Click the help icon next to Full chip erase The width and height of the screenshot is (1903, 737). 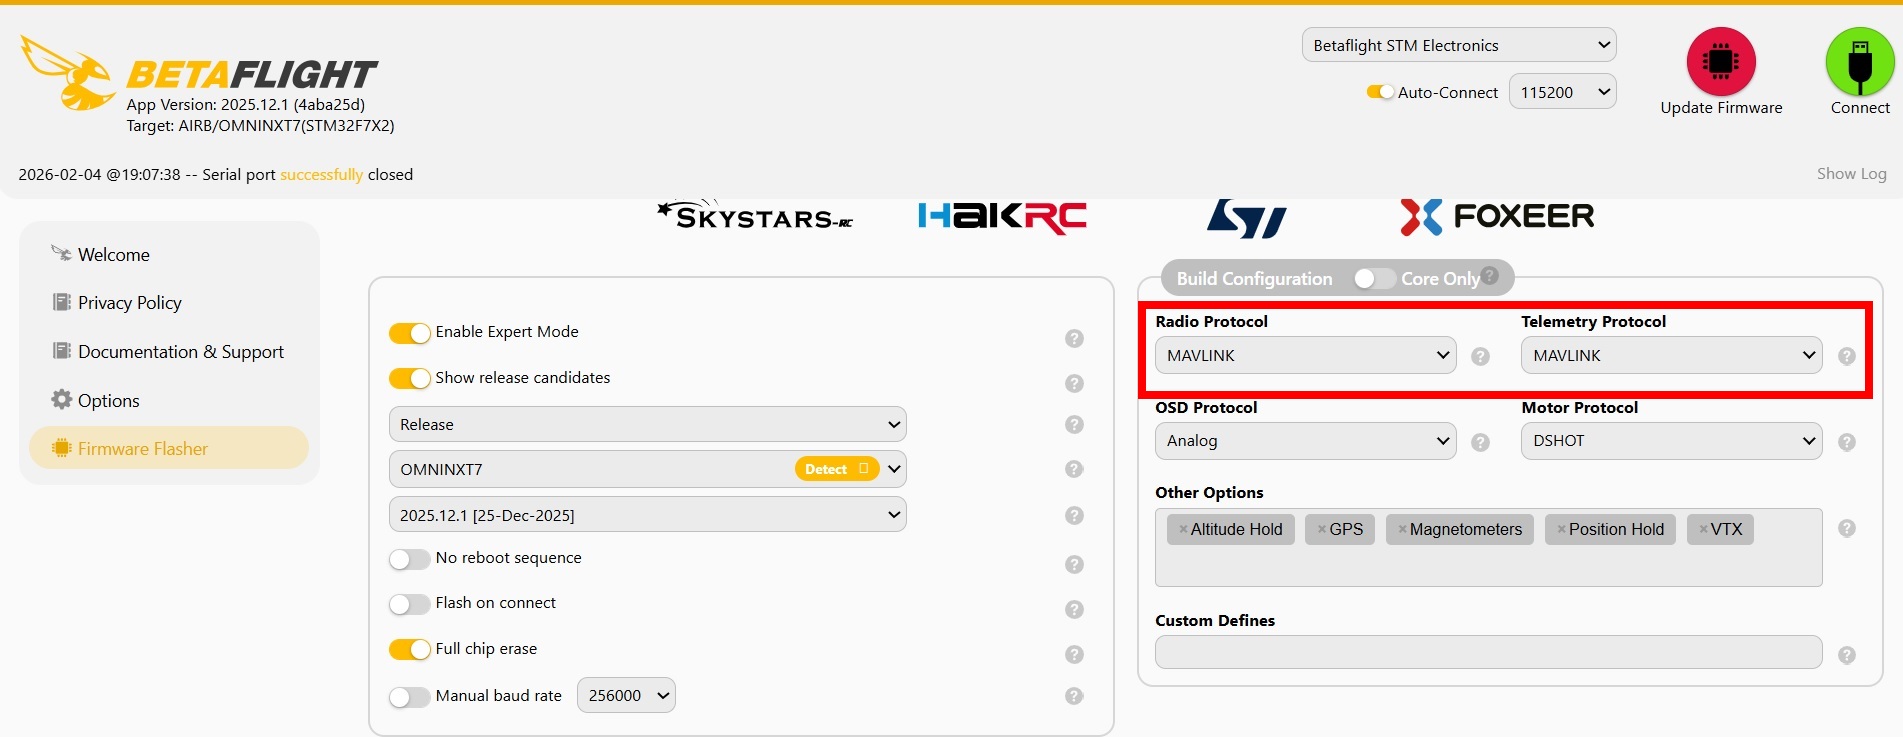click(1074, 654)
